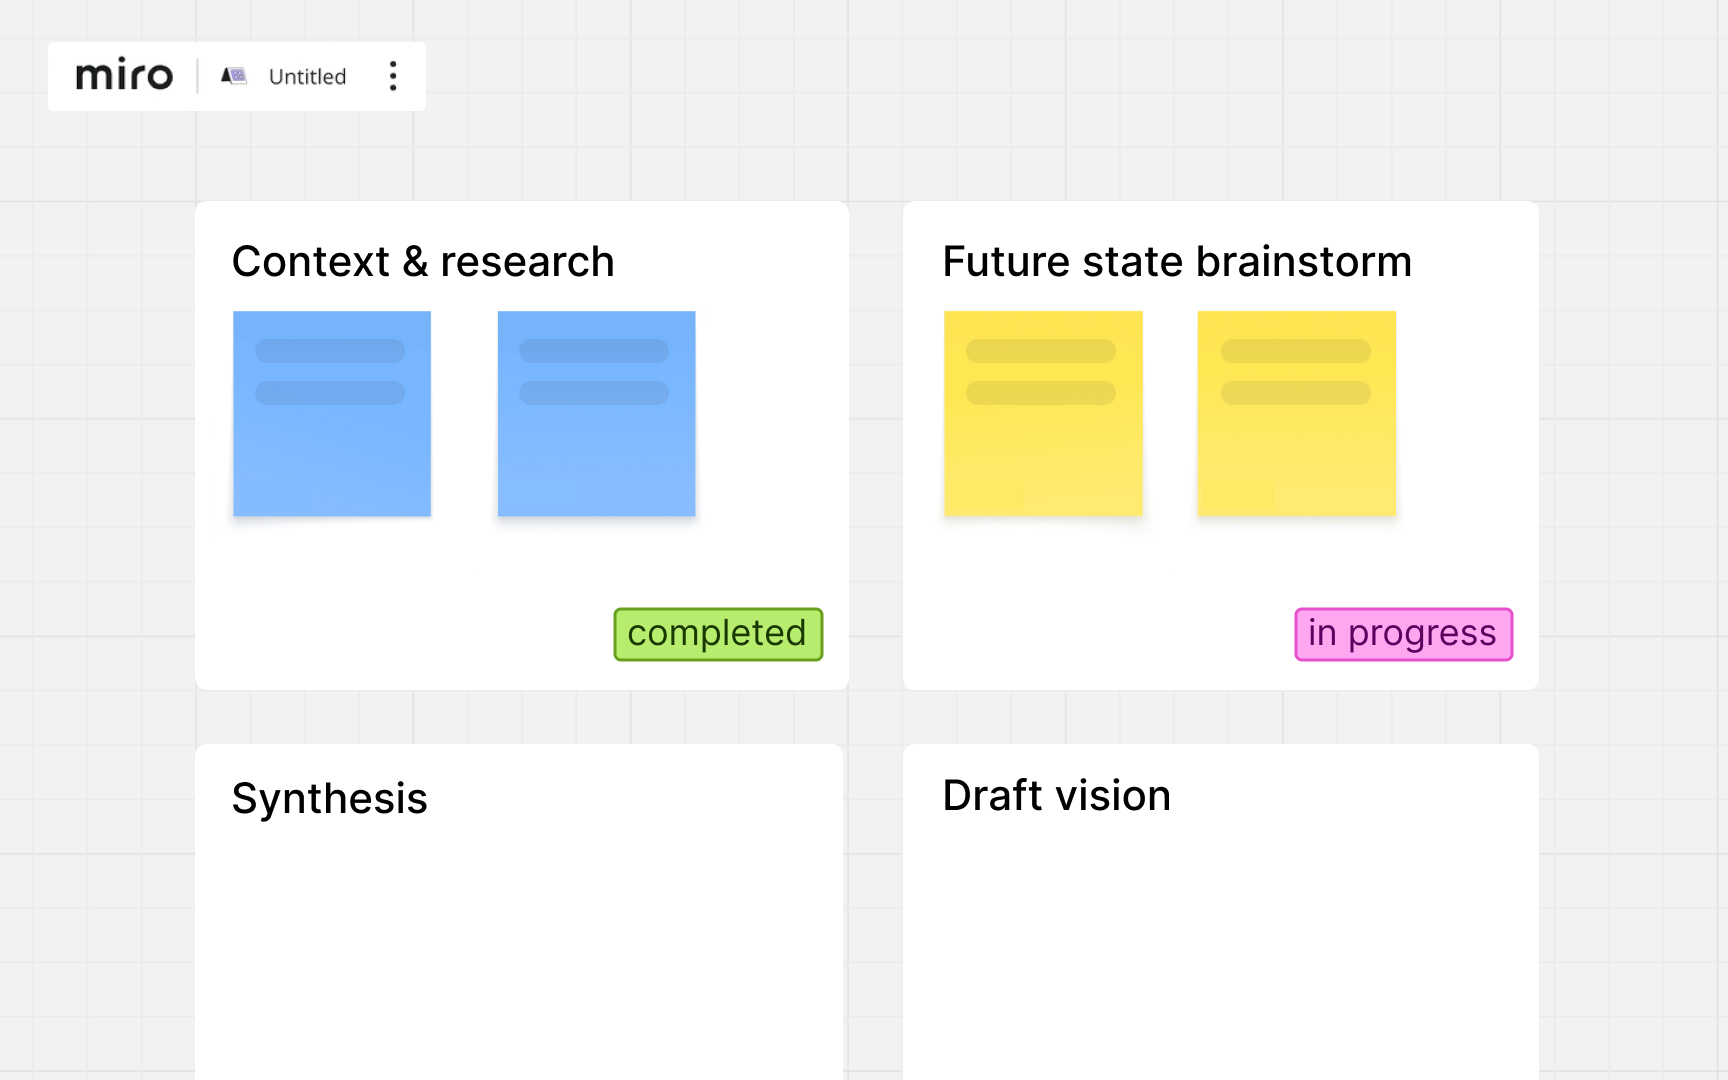Click top placeholder line on left yellow sticky

click(x=1040, y=351)
